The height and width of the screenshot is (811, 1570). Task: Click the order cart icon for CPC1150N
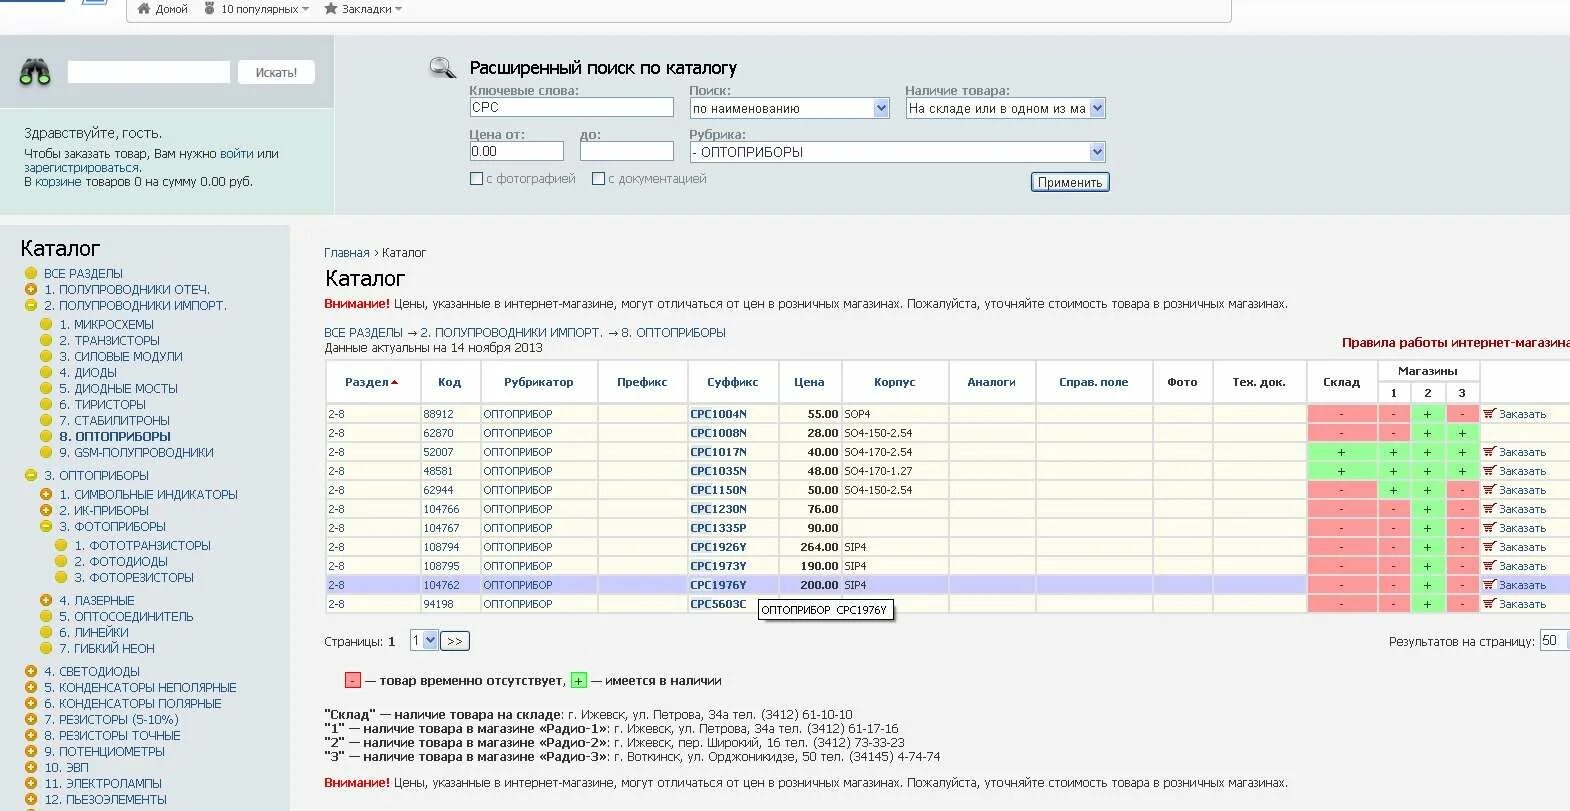pos(1489,489)
